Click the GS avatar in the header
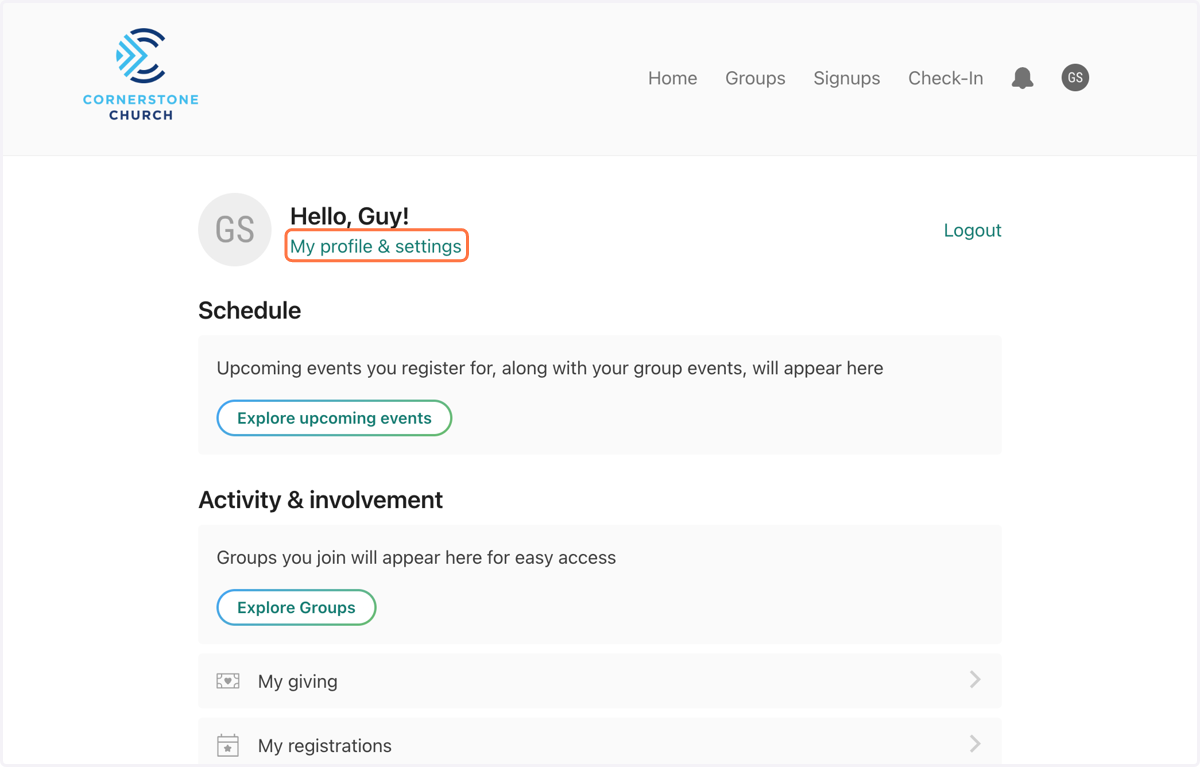This screenshot has width=1200, height=767. [x=1075, y=77]
